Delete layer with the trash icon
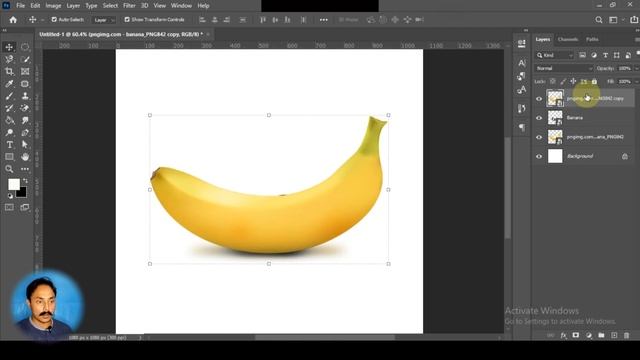The height and width of the screenshot is (360, 640). pyautogui.click(x=627, y=336)
